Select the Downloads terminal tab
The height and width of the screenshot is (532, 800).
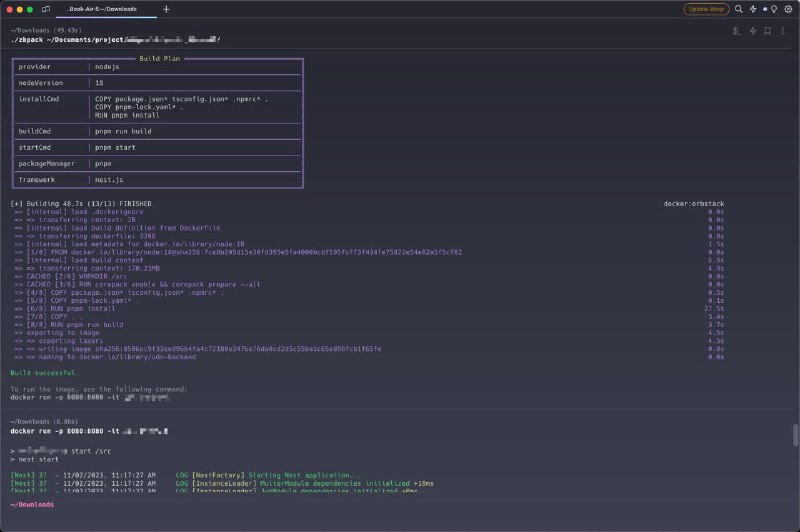(x=103, y=9)
